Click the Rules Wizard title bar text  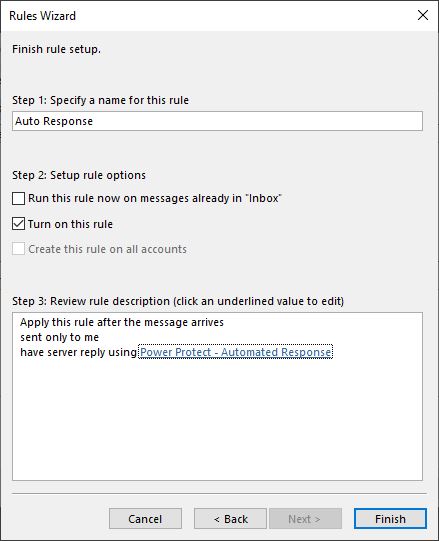tap(42, 16)
